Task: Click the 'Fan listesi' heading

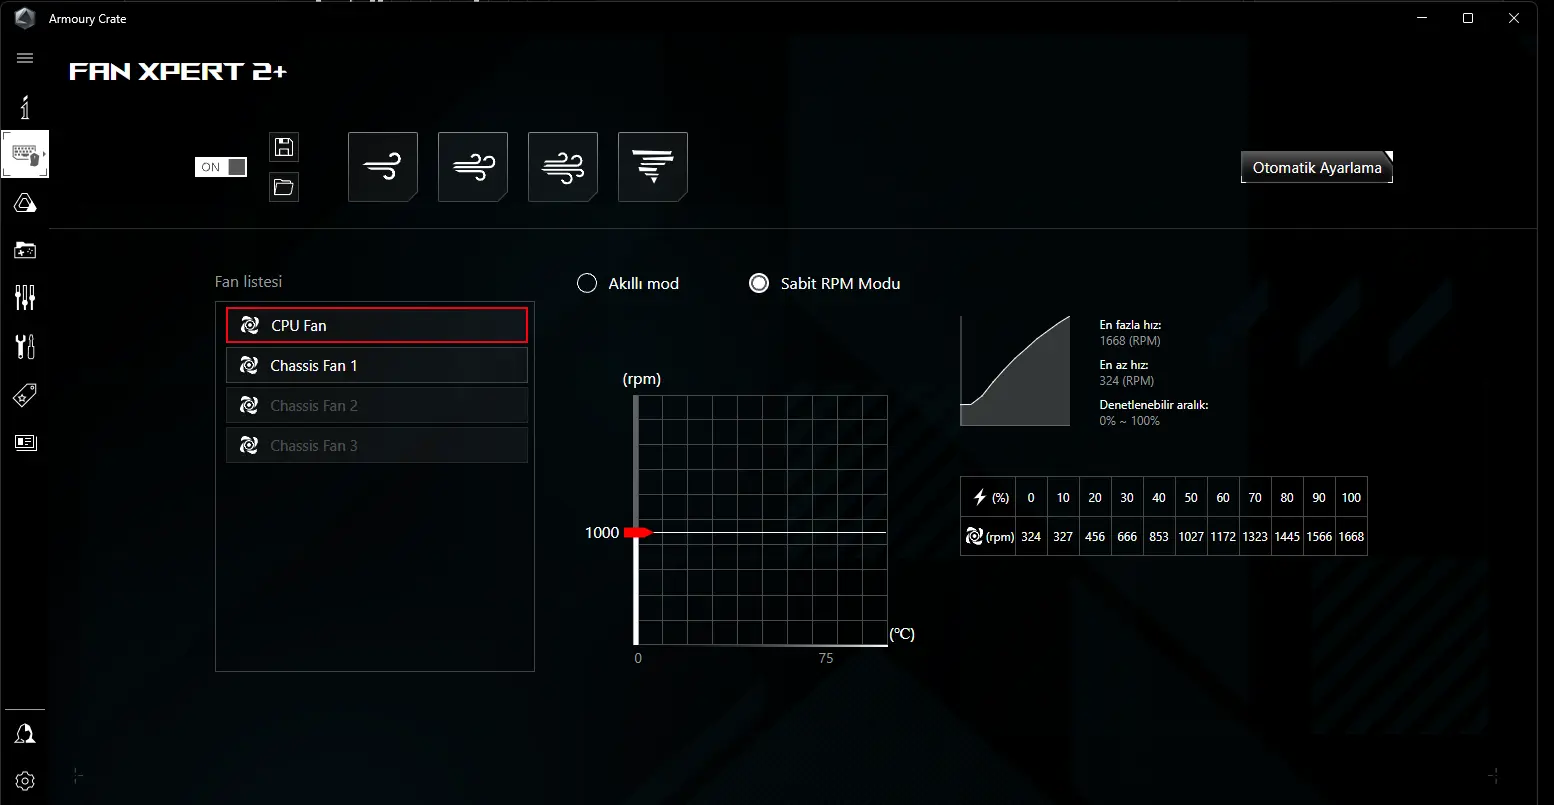Action: [248, 282]
